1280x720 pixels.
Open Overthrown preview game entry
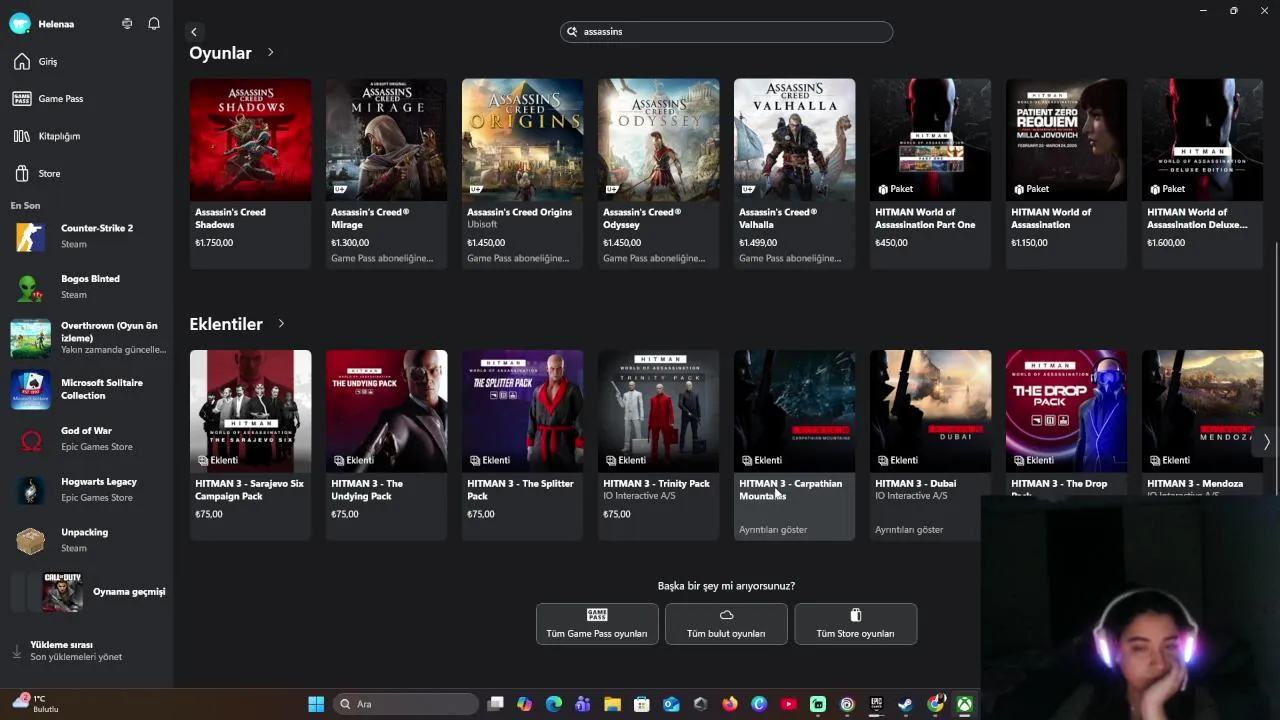tap(86, 338)
